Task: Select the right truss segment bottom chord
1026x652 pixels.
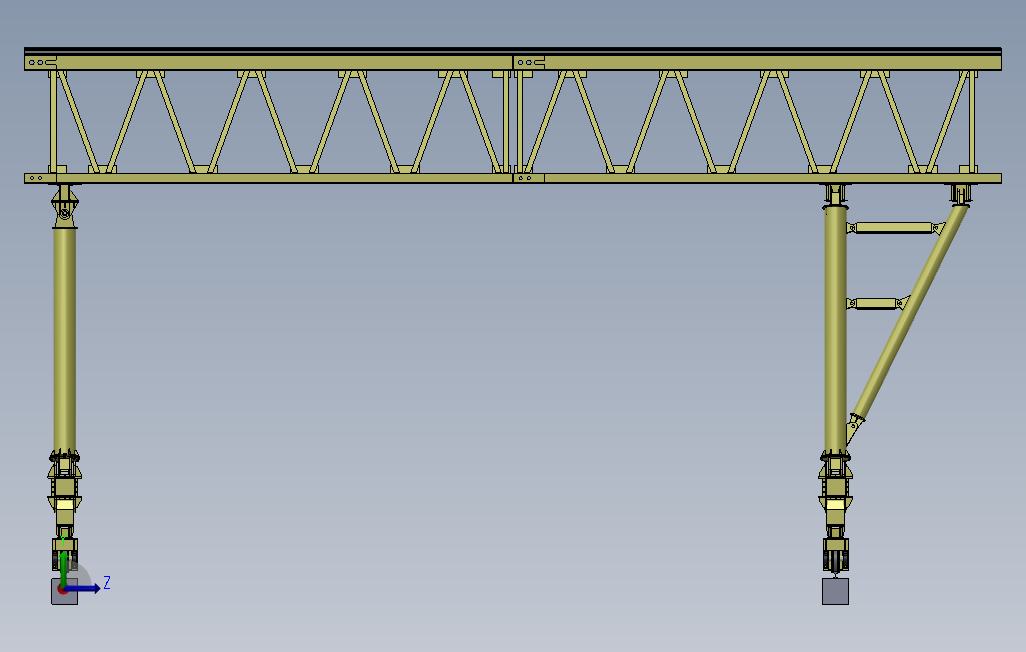Action: (x=758, y=178)
